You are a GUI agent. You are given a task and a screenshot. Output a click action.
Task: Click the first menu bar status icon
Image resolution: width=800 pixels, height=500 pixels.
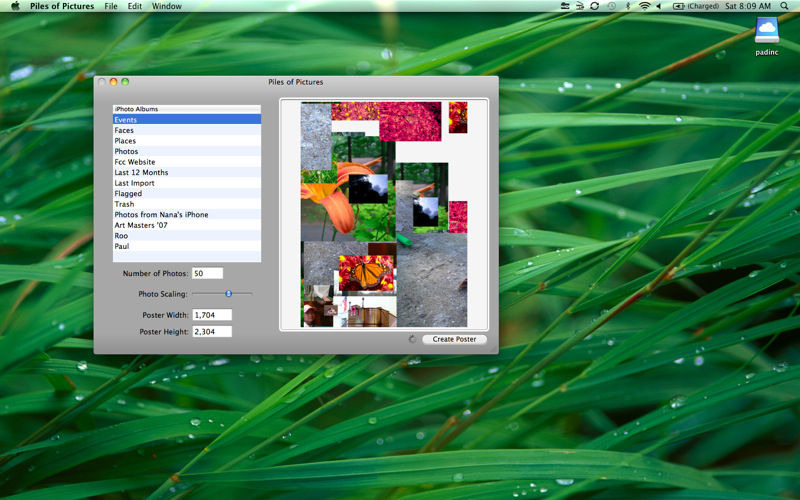pos(565,6)
